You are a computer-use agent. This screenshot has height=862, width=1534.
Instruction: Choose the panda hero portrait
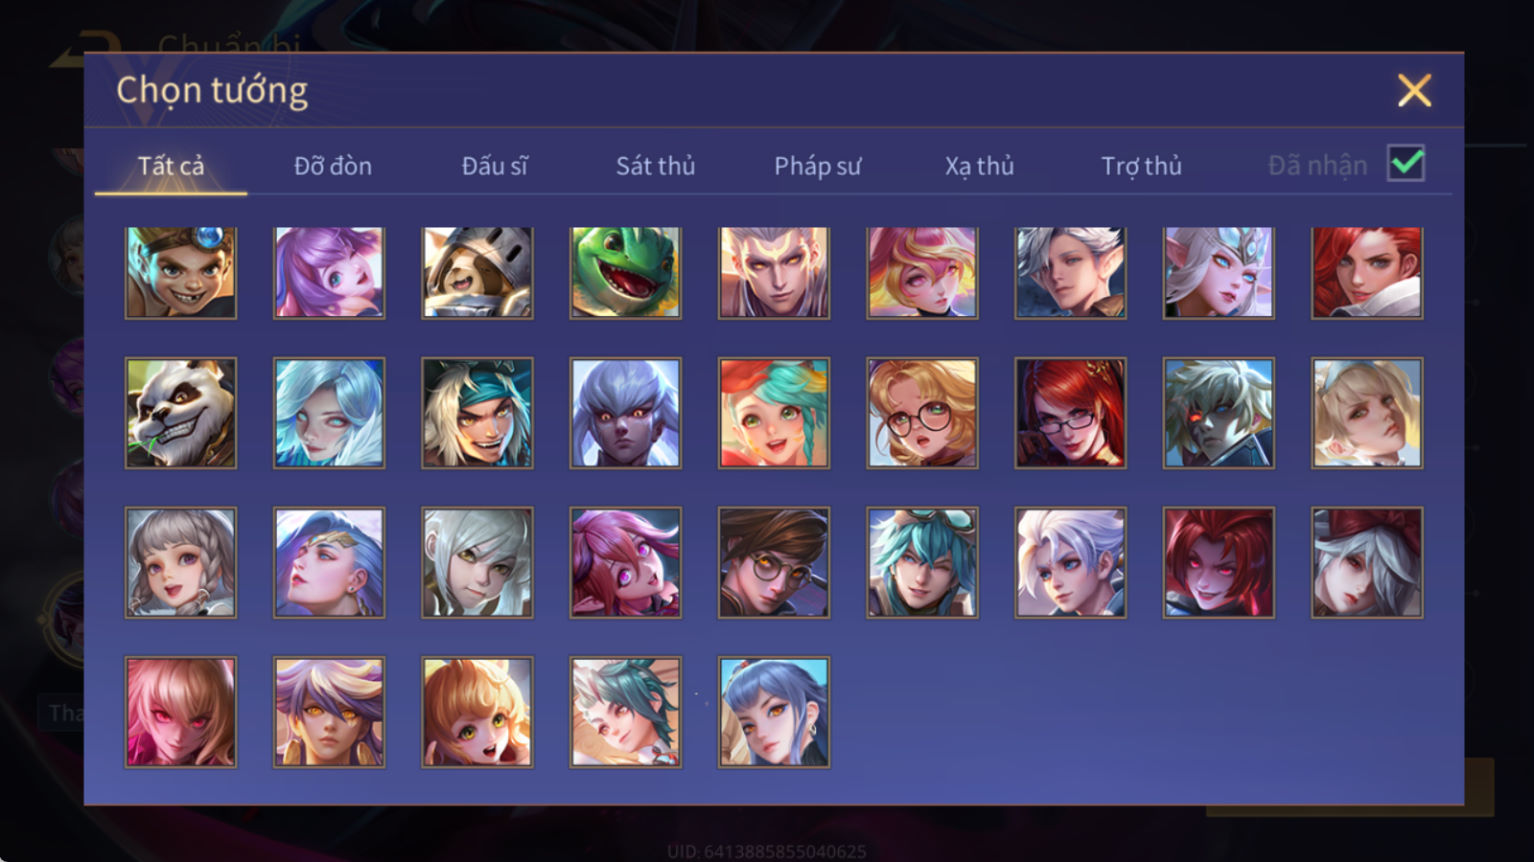181,413
